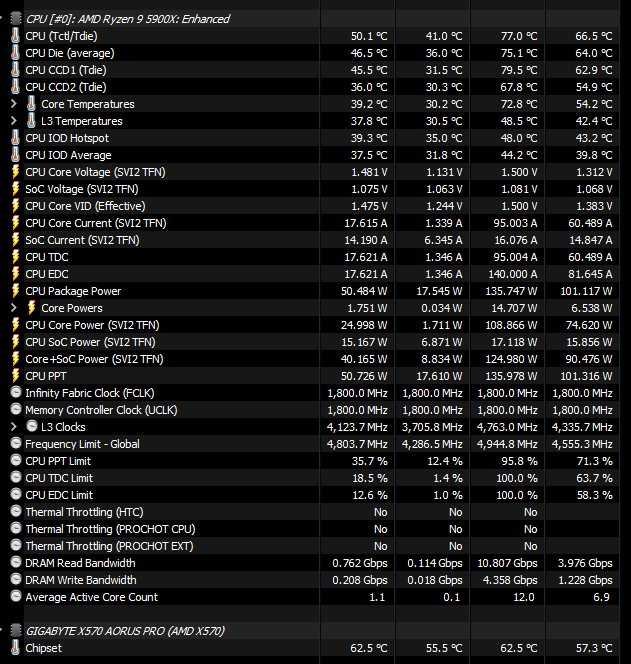Click the 50.1 °C current value of CPU Tctl/Tdie
This screenshot has width=631, height=664.
pyautogui.click(x=369, y=36)
